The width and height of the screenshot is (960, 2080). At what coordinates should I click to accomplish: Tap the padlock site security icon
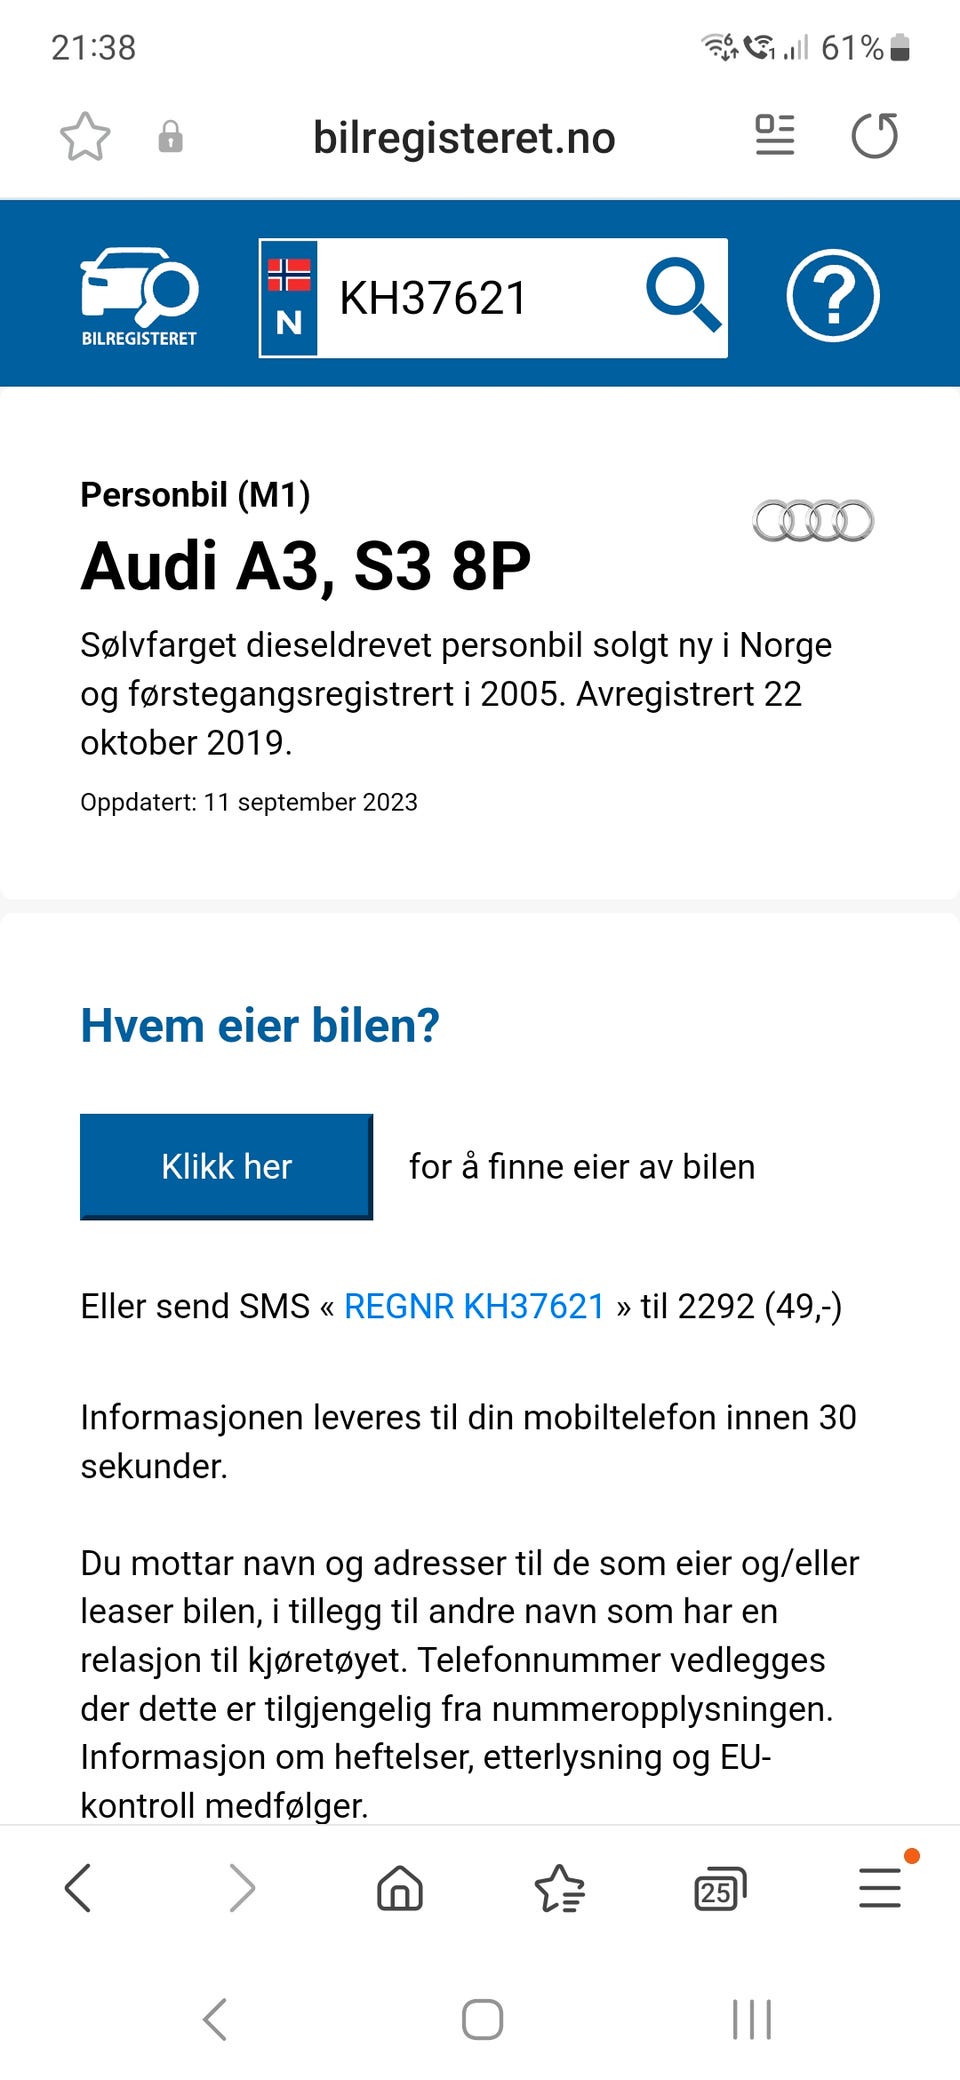[171, 137]
